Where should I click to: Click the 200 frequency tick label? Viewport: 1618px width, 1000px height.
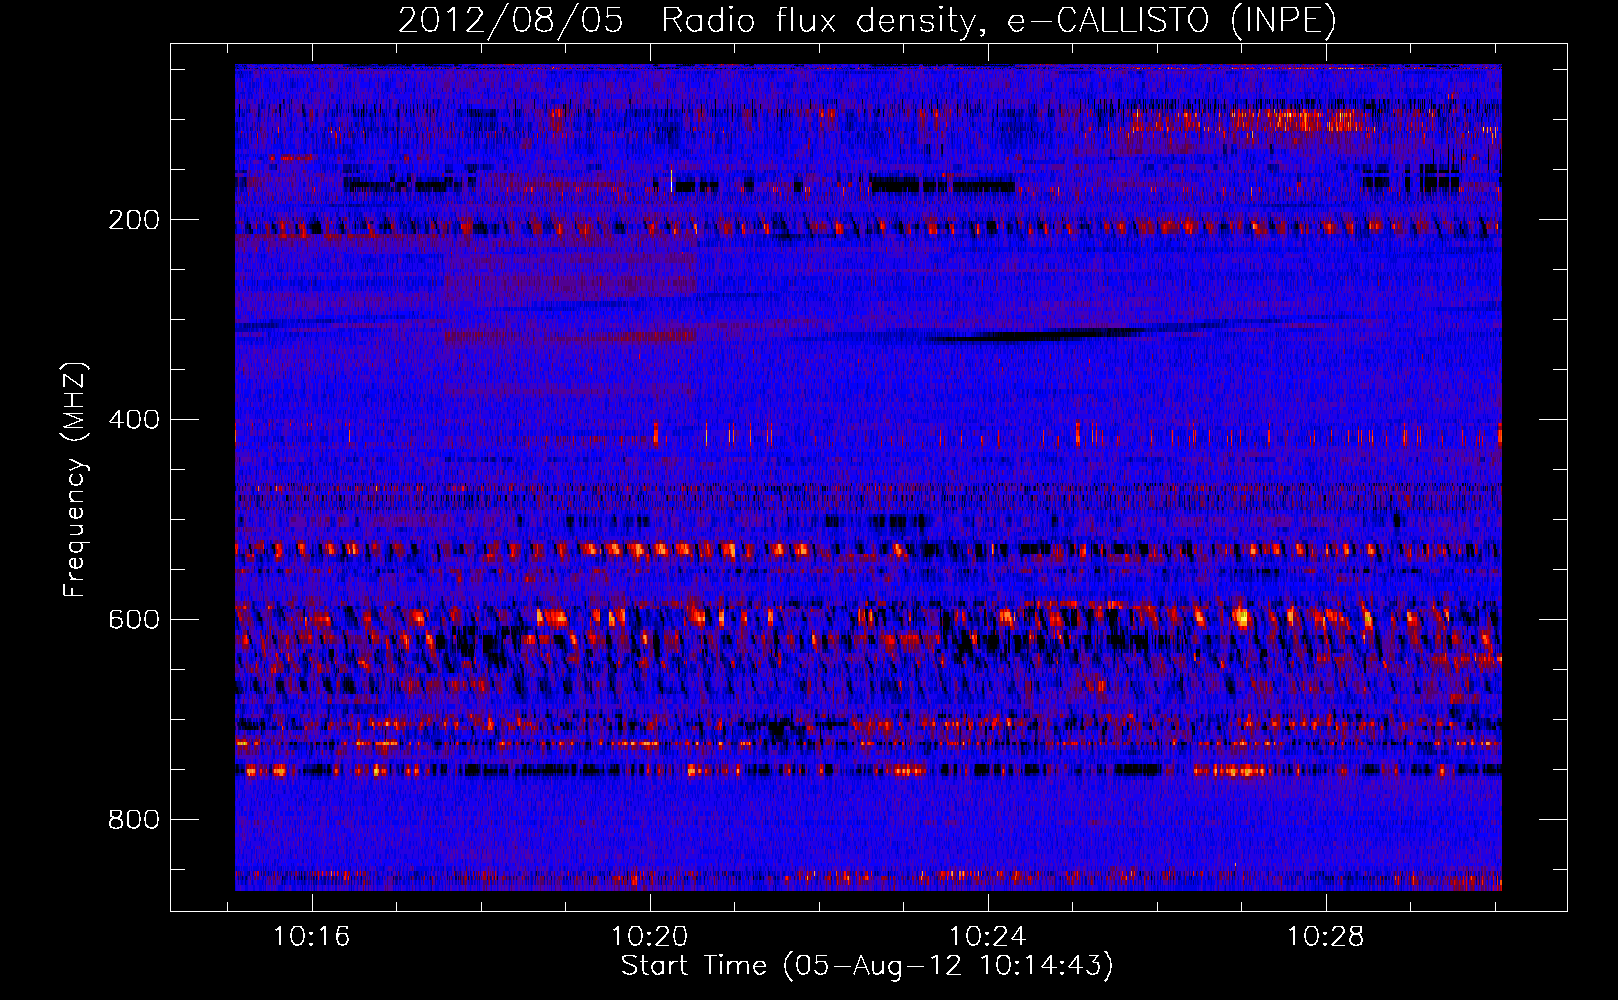pyautogui.click(x=134, y=220)
